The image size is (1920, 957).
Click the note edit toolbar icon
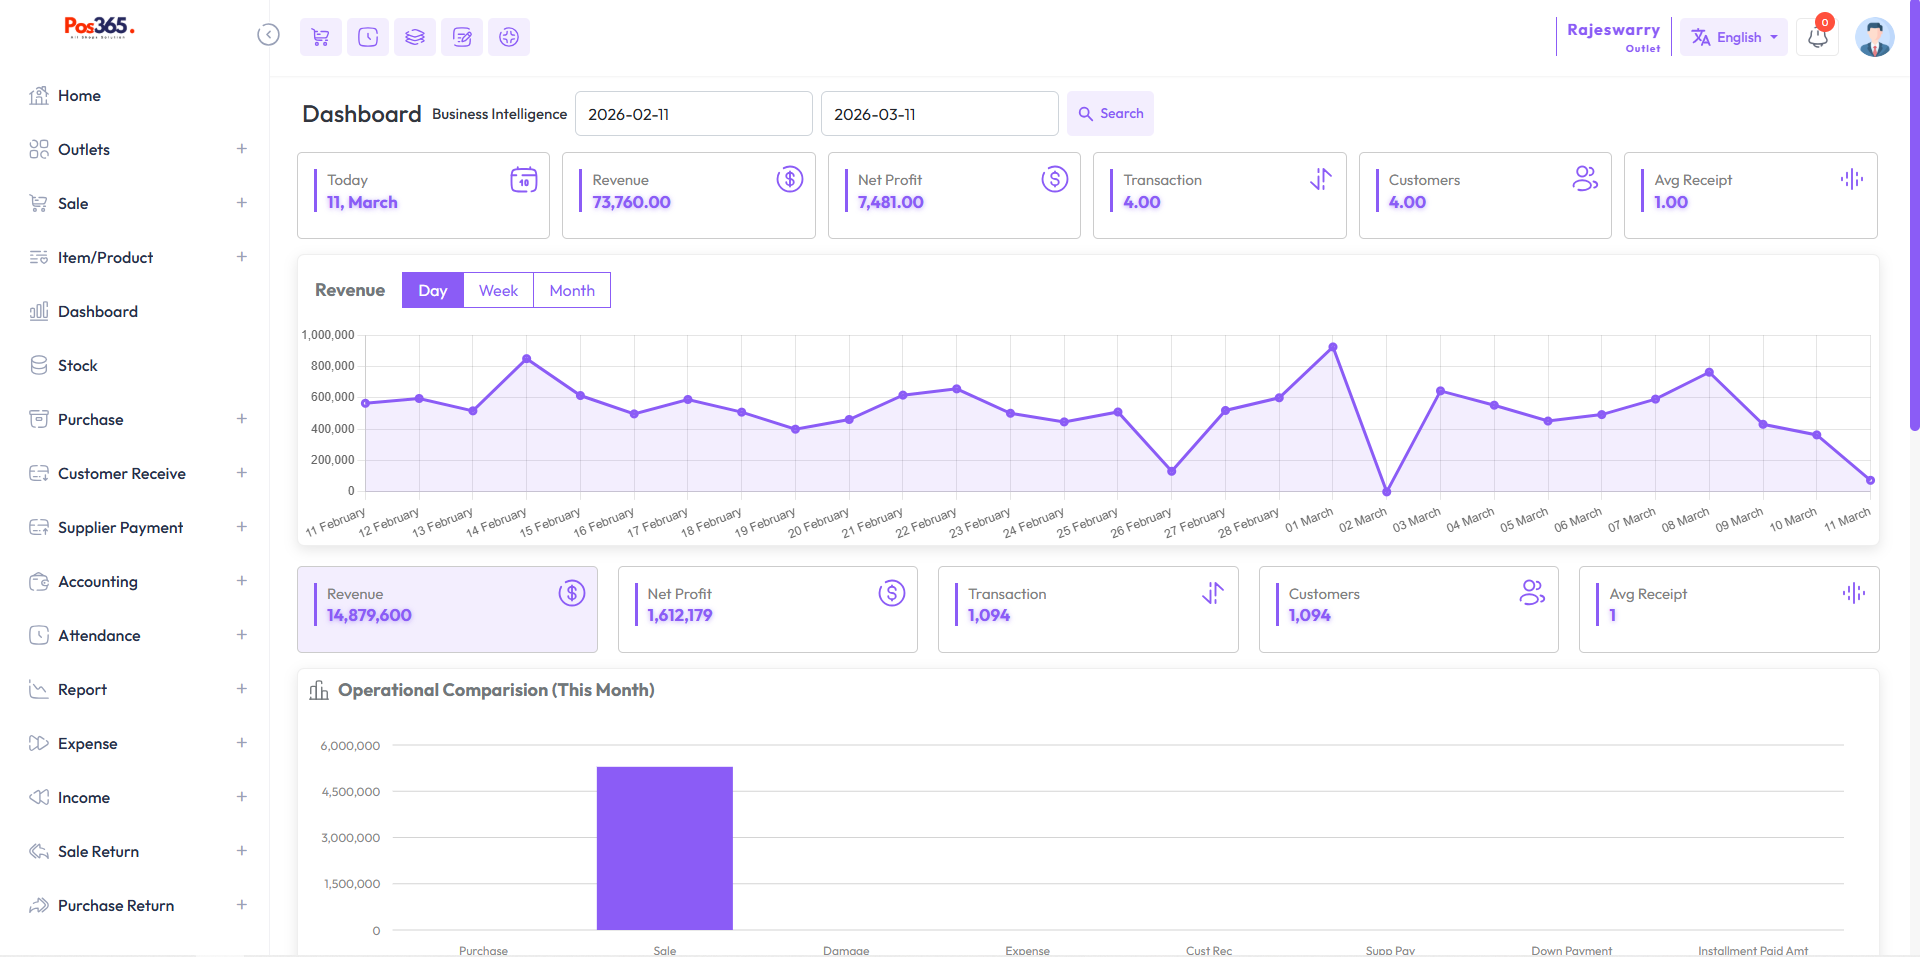tap(462, 37)
